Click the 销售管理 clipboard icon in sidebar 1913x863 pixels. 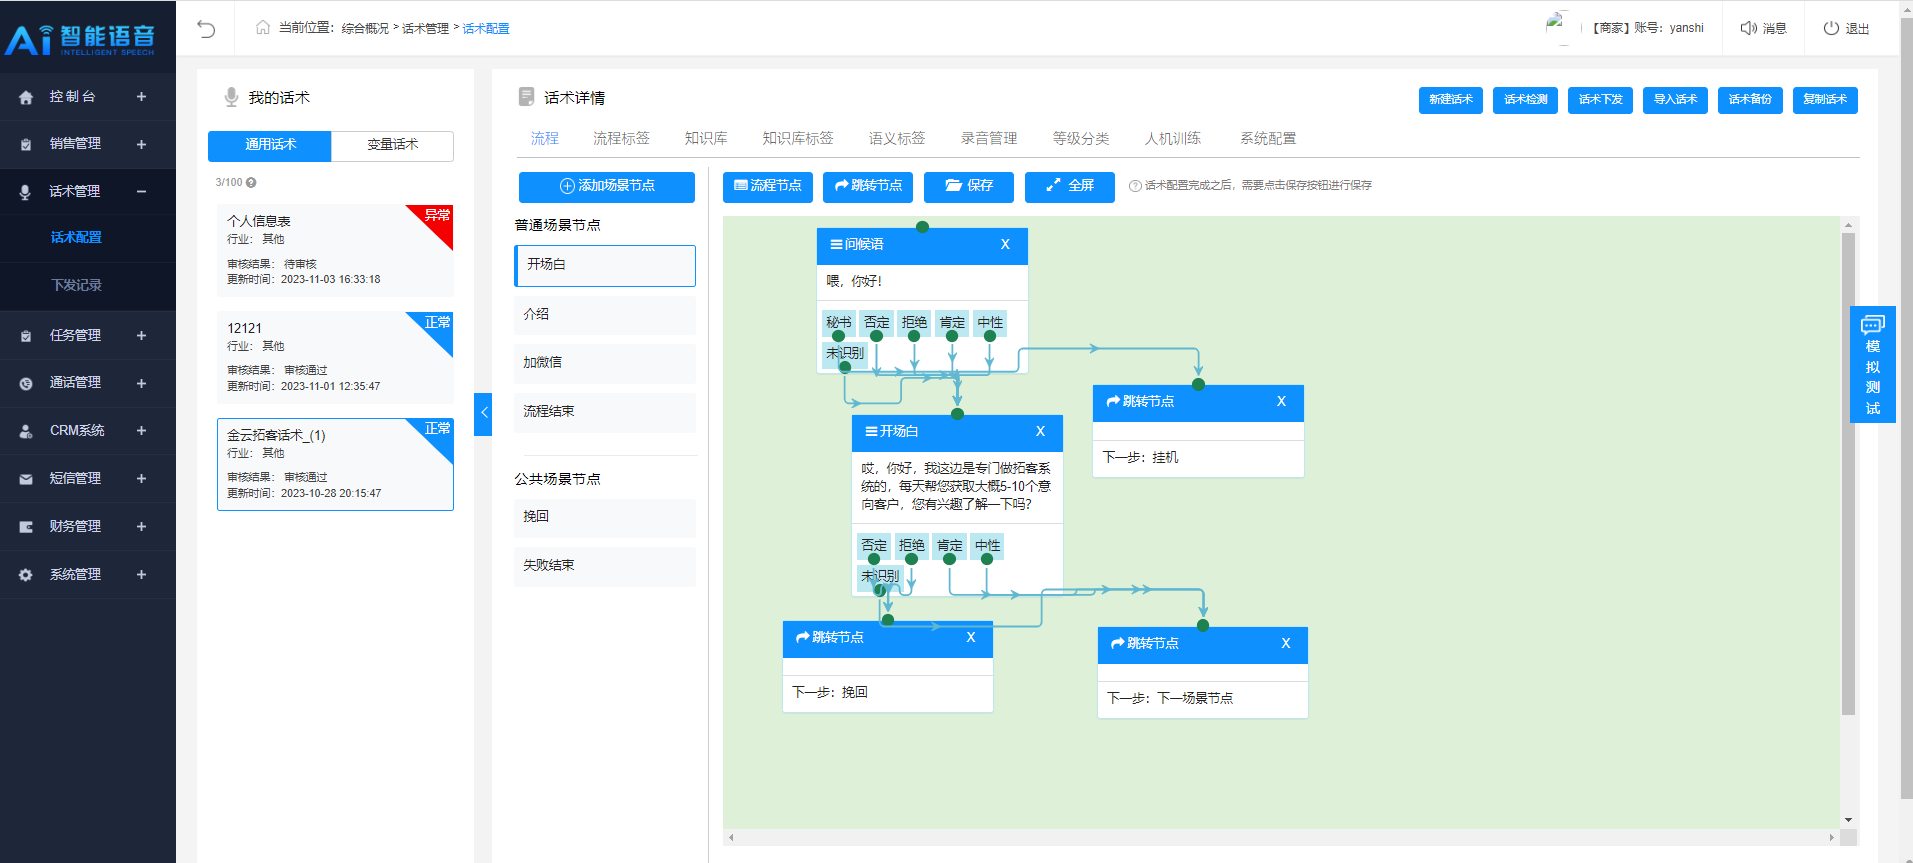[x=26, y=144]
